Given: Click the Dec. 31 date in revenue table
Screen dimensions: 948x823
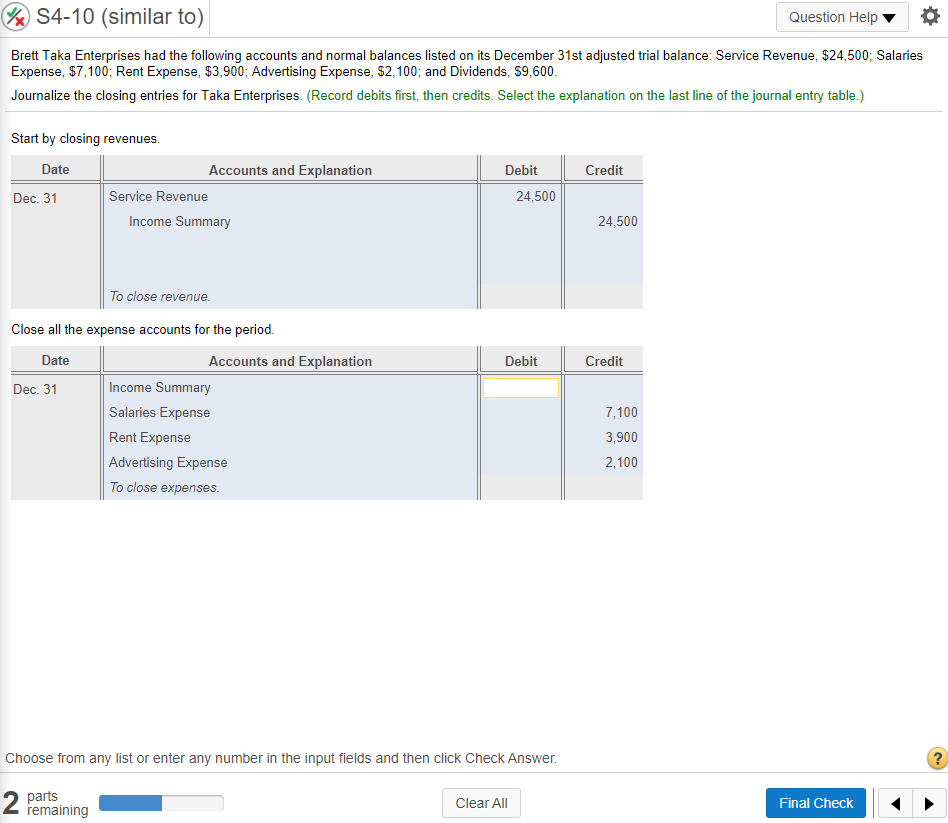Looking at the screenshot, I should pyautogui.click(x=35, y=198).
